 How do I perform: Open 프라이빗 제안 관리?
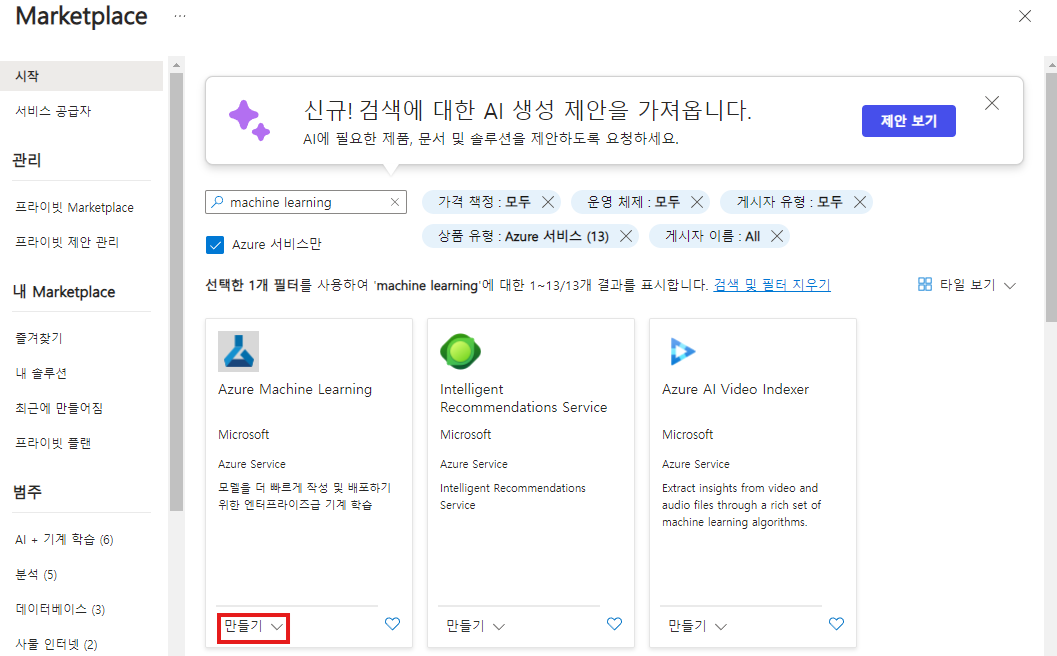[x=67, y=241]
